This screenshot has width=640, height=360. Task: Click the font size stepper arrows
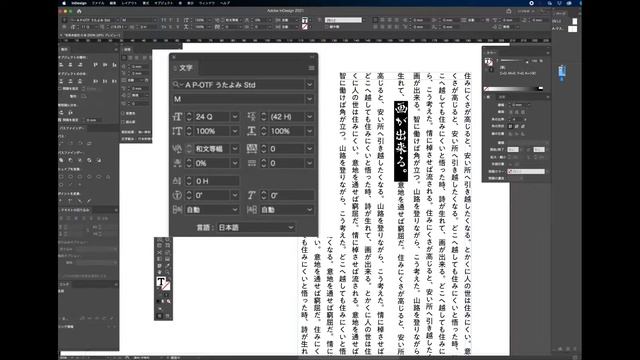coord(189,117)
